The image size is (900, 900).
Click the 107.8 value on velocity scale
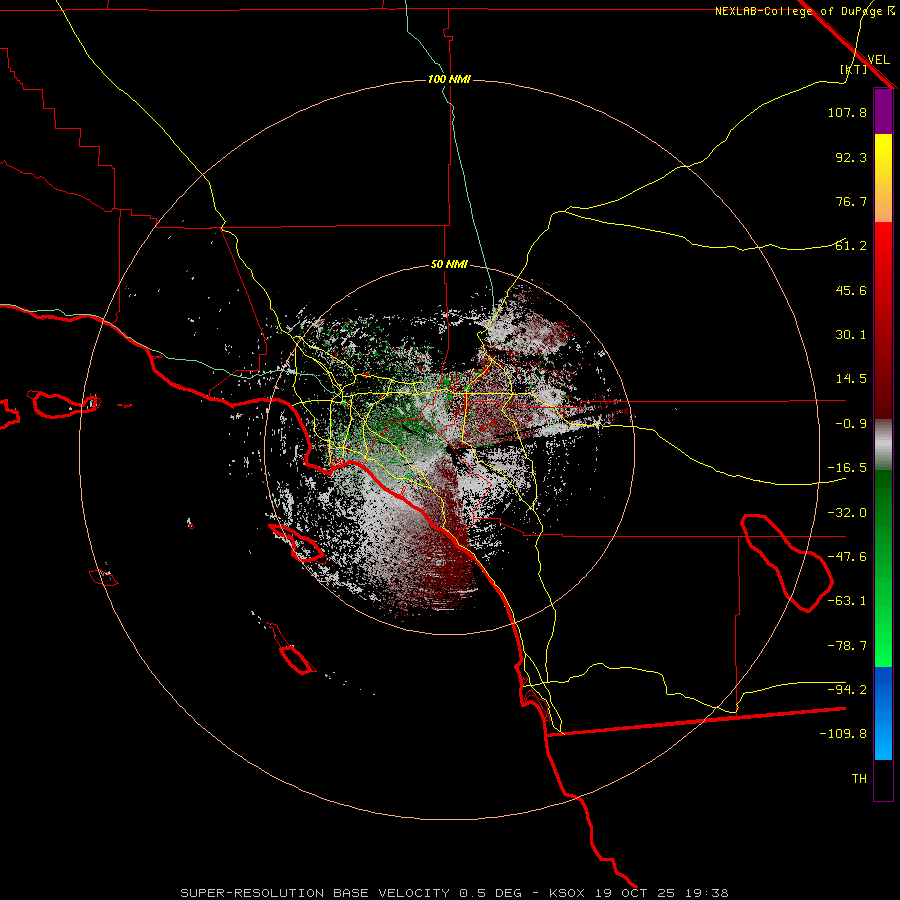(847, 113)
